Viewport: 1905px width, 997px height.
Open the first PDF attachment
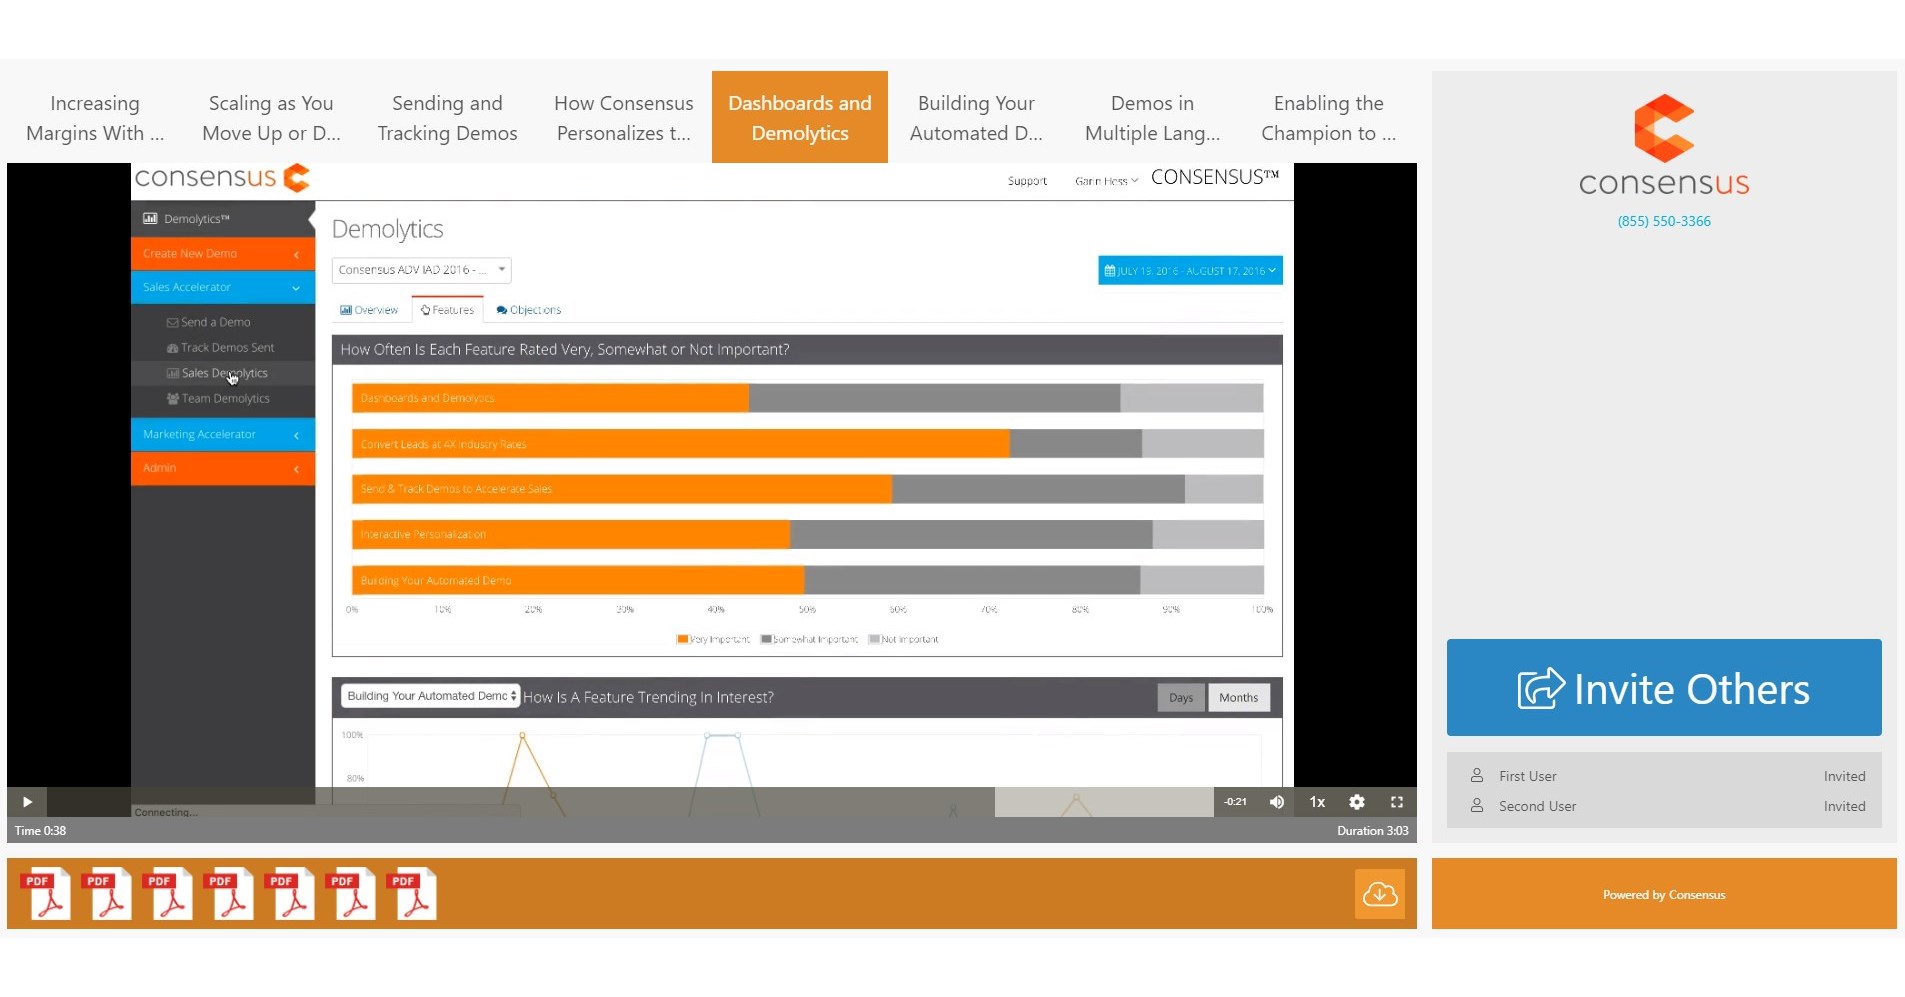point(47,893)
